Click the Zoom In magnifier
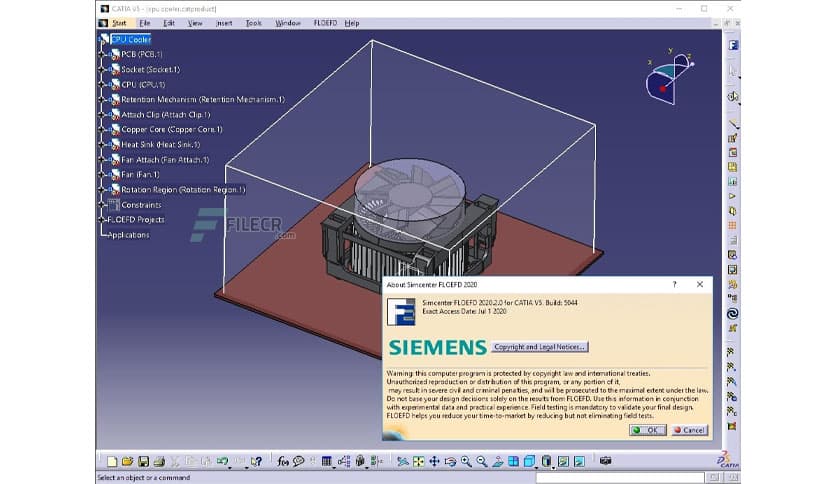Image resolution: width=836 pixels, height=484 pixels. pyautogui.click(x=466, y=461)
